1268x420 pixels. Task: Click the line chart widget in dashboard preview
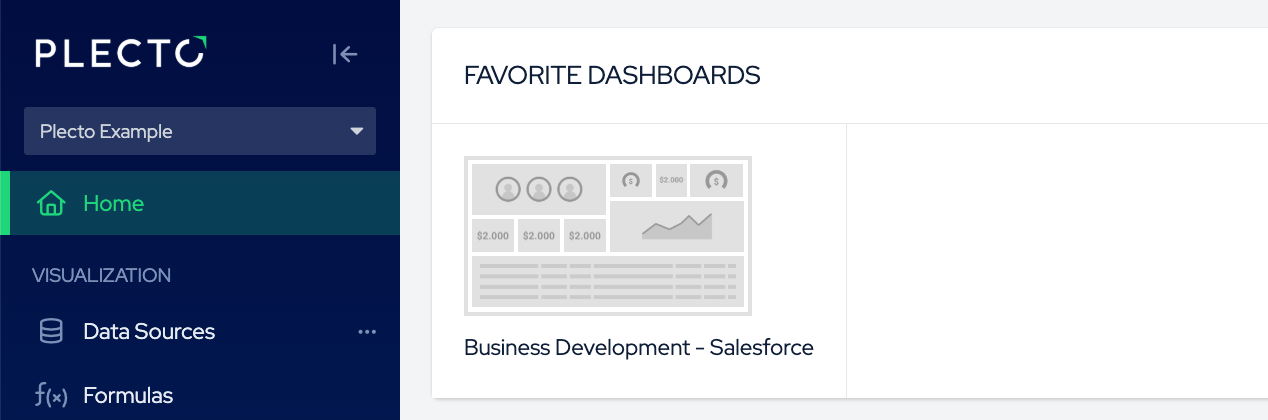[x=677, y=227]
